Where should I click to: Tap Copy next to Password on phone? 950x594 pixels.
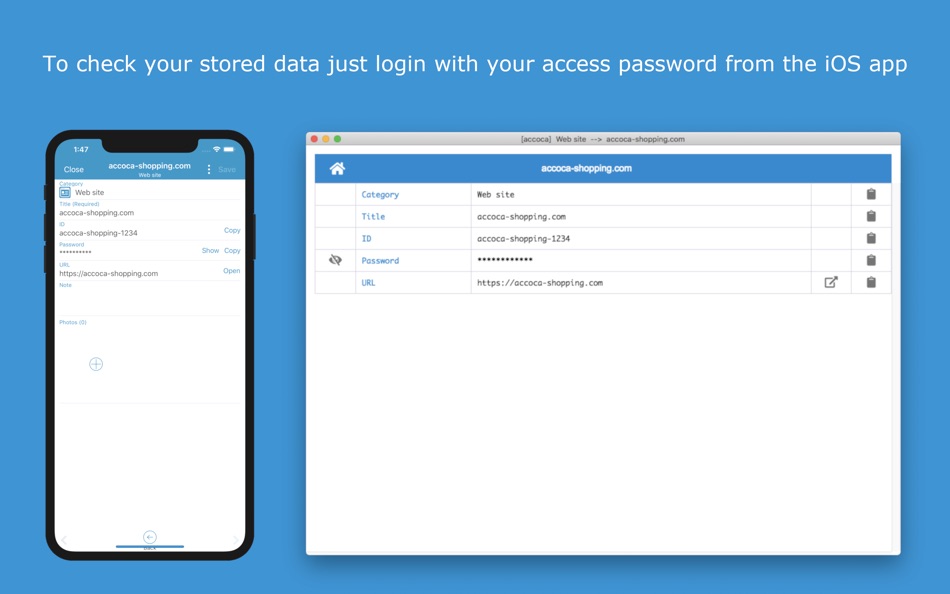(x=232, y=250)
